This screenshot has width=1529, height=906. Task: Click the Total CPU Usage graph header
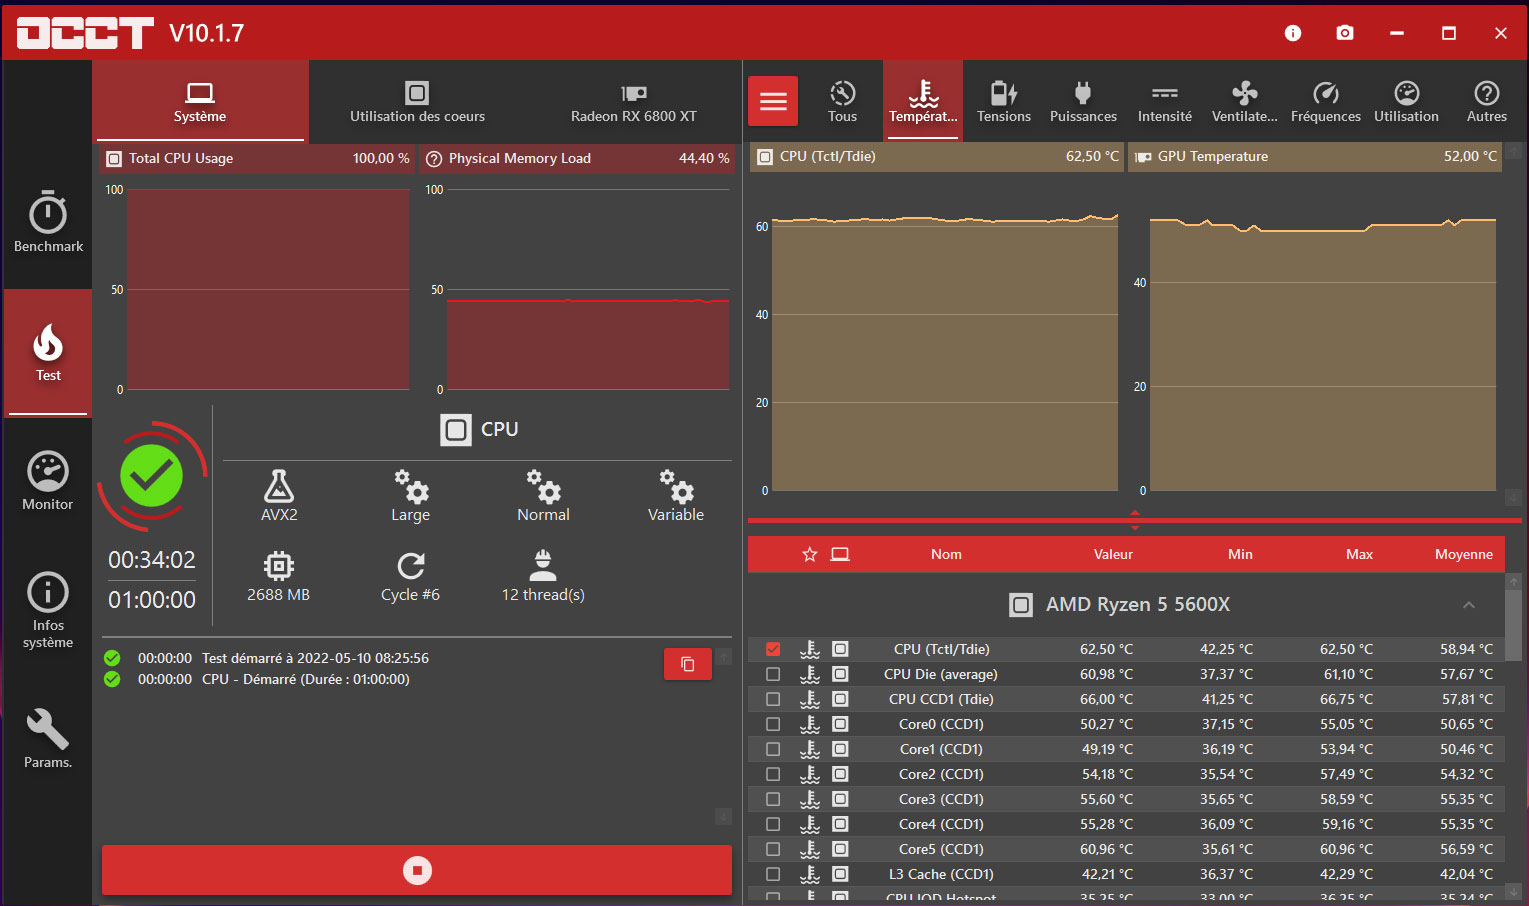258,158
